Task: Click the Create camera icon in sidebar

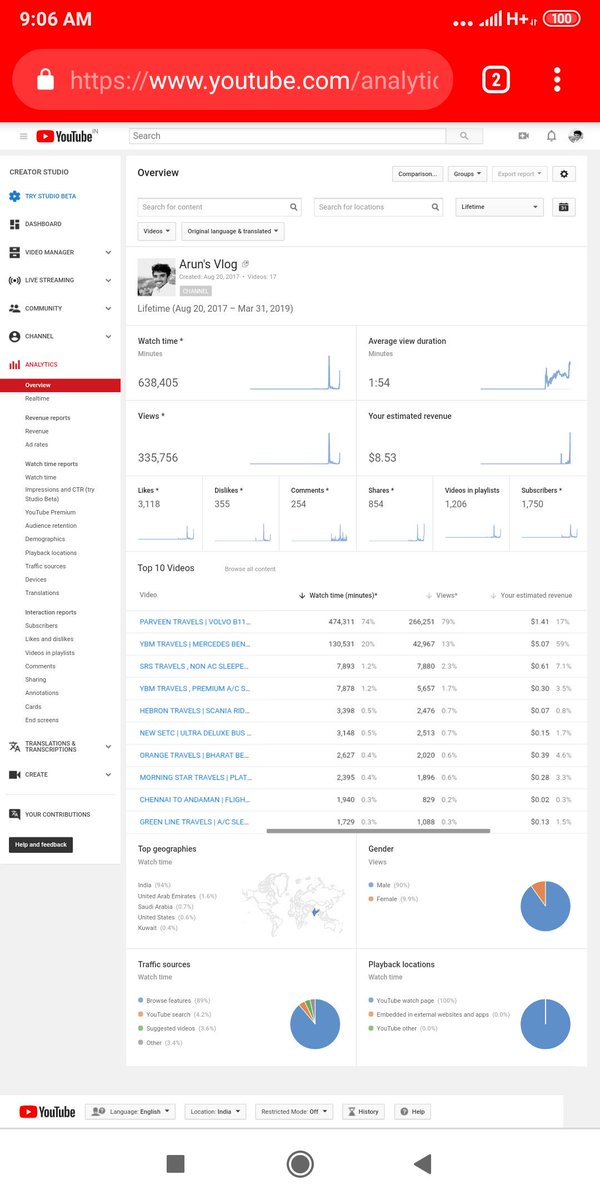Action: coord(14,774)
